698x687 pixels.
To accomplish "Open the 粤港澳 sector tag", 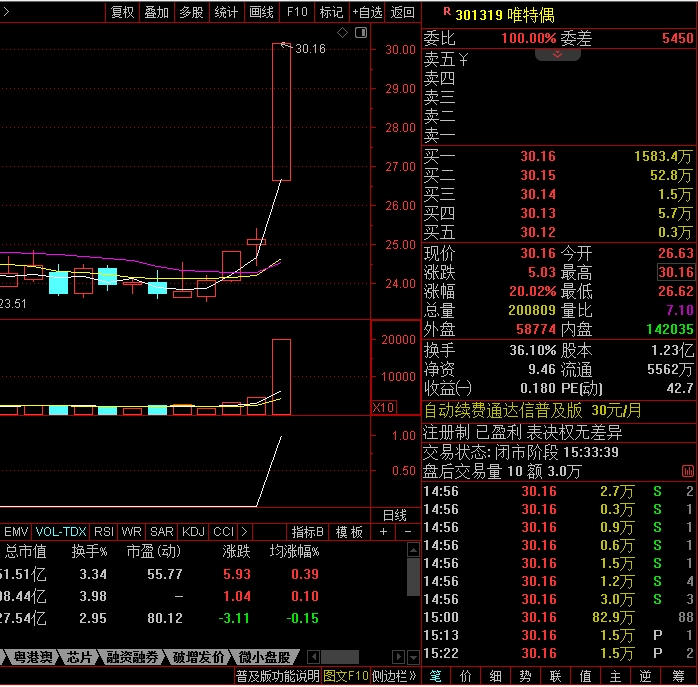I will click(33, 657).
